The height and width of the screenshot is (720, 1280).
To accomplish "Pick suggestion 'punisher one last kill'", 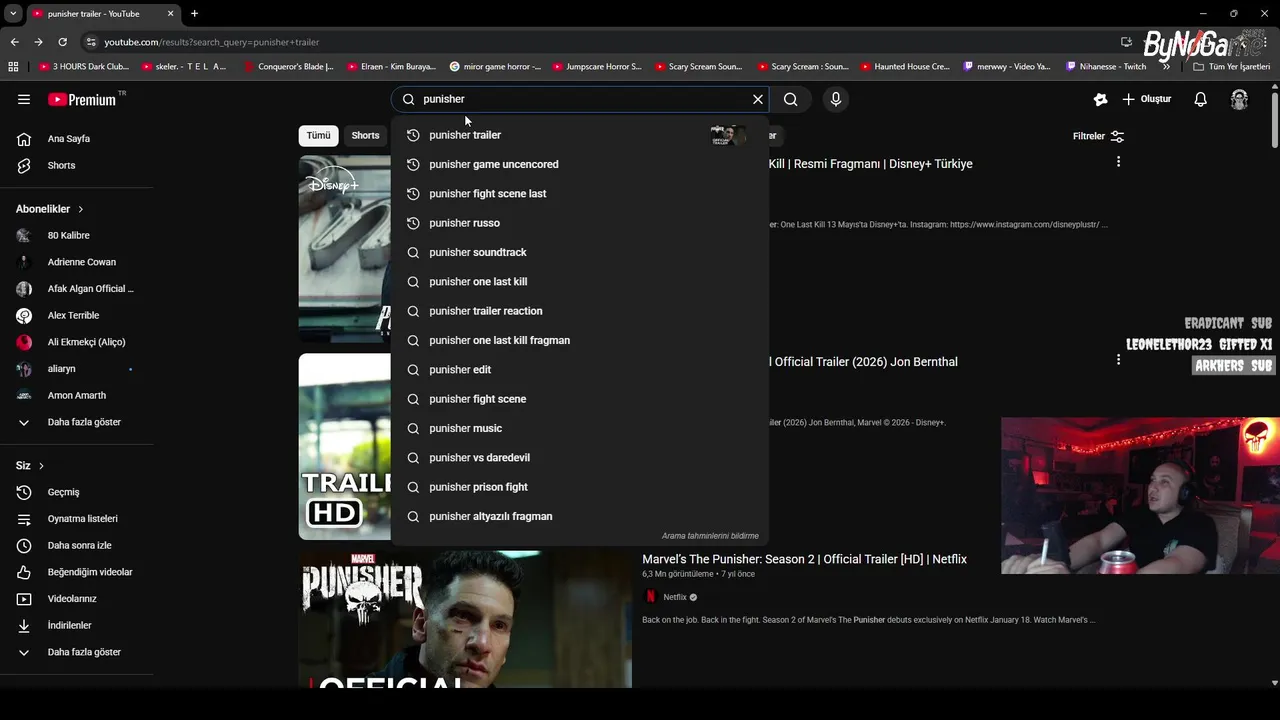I will pyautogui.click(x=578, y=281).
